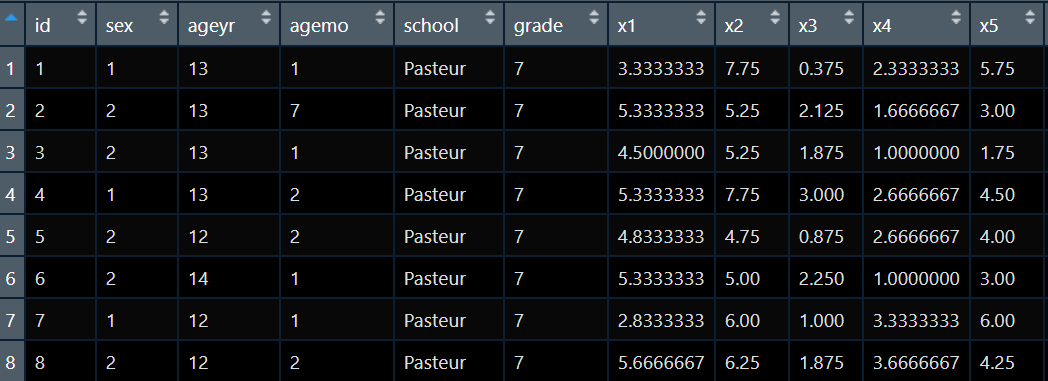Click the x1 cell 4.8333333 in row 5

[x=661, y=237]
